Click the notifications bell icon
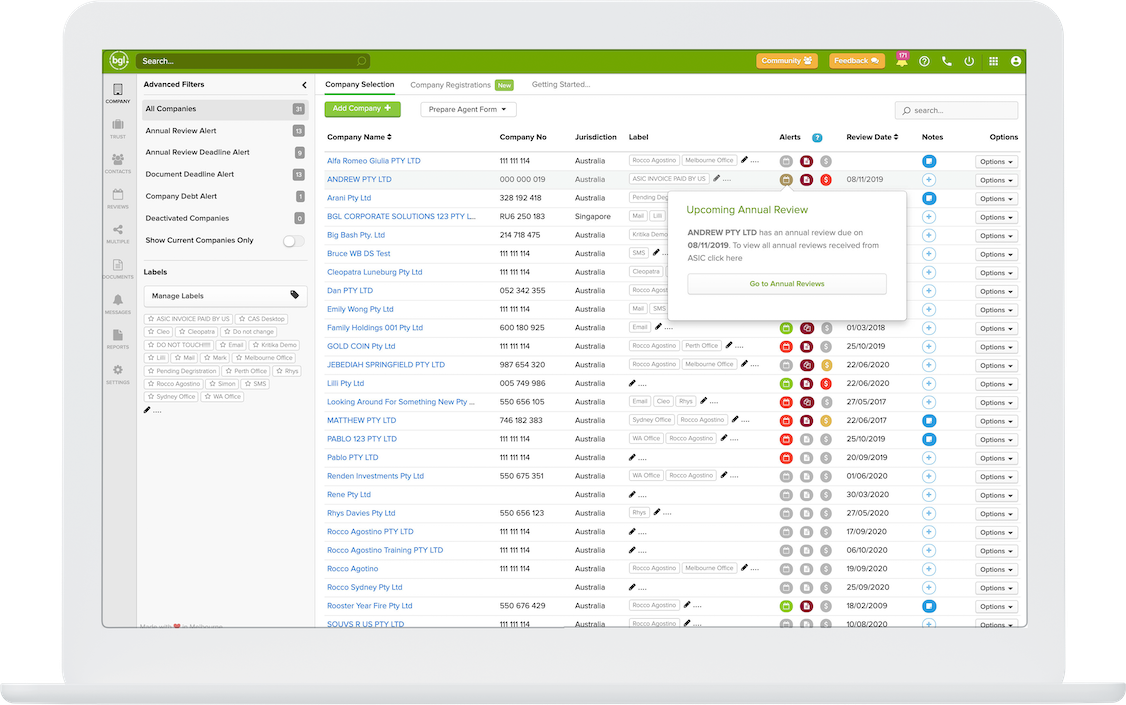1126x705 pixels. (x=901, y=61)
